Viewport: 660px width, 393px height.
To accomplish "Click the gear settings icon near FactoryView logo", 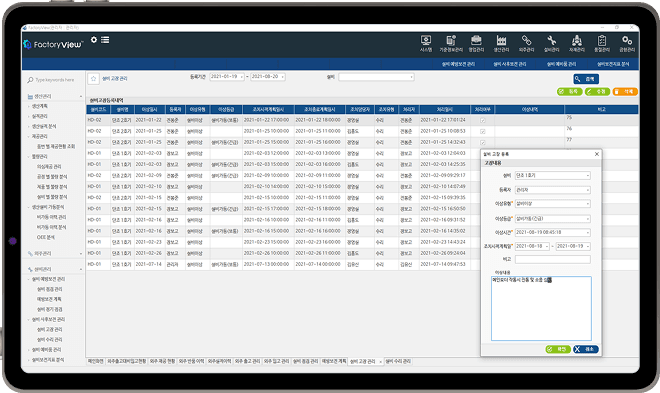I will [x=94, y=40].
